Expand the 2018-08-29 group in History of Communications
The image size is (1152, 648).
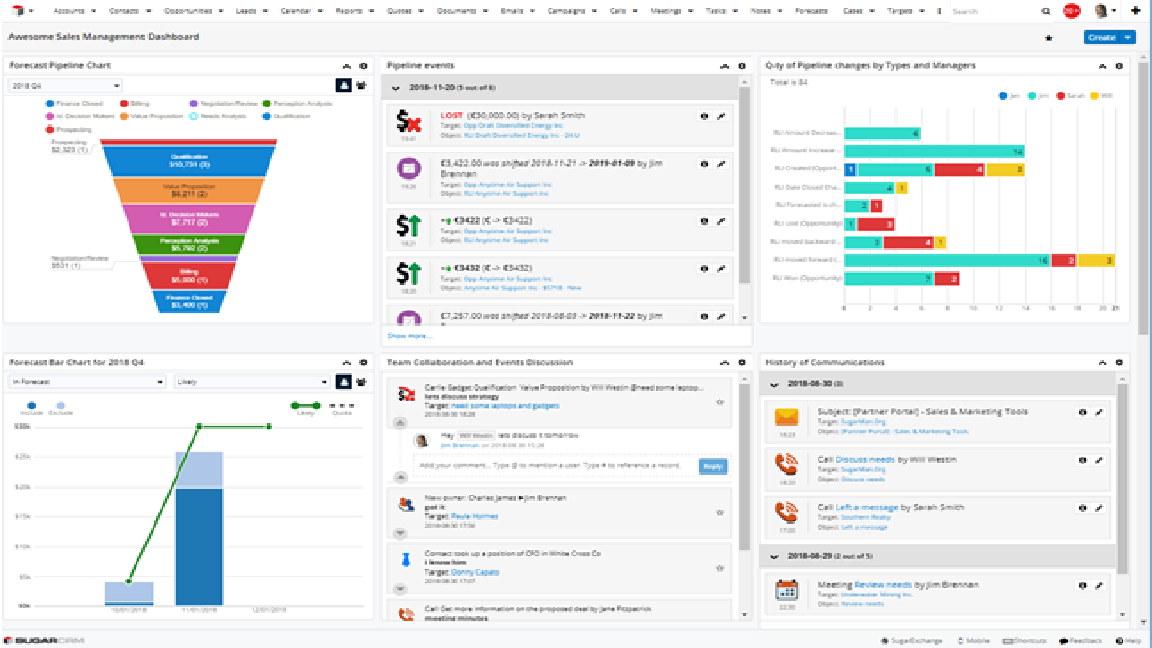click(x=775, y=555)
